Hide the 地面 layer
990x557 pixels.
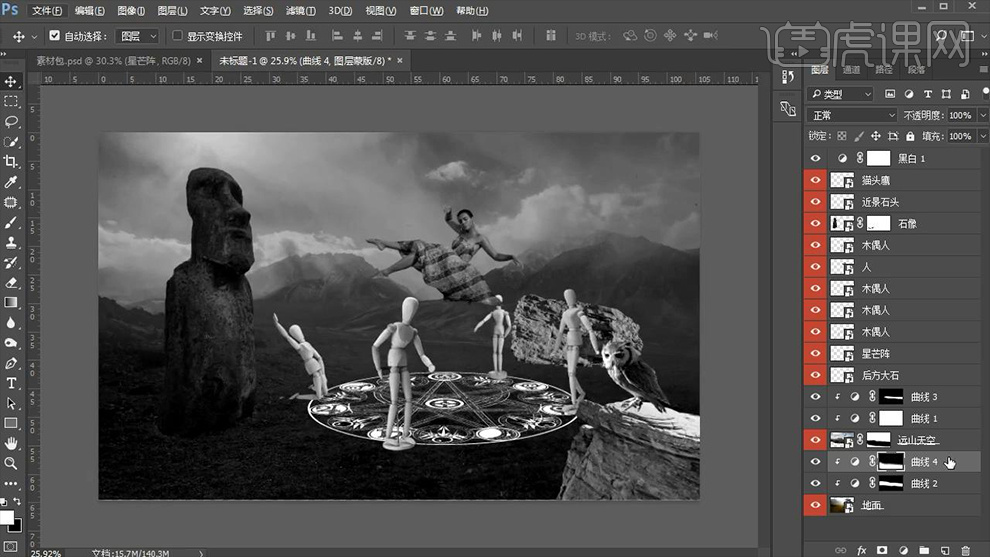pos(815,505)
